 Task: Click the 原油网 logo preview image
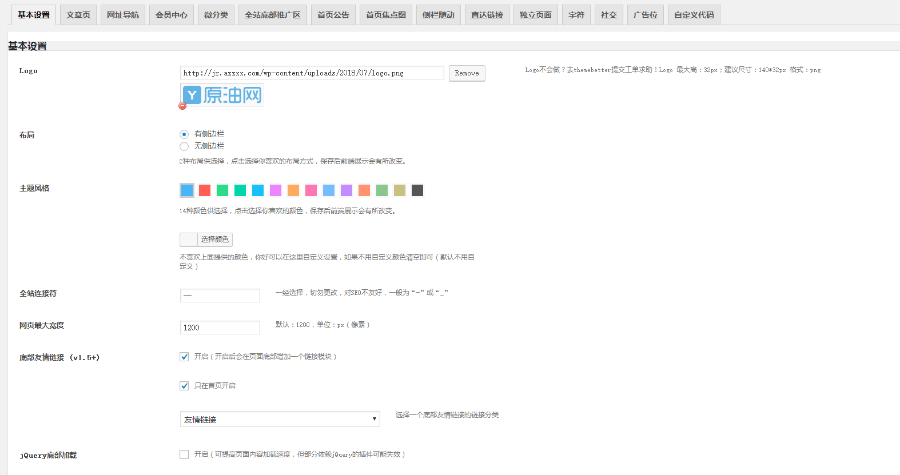223,95
